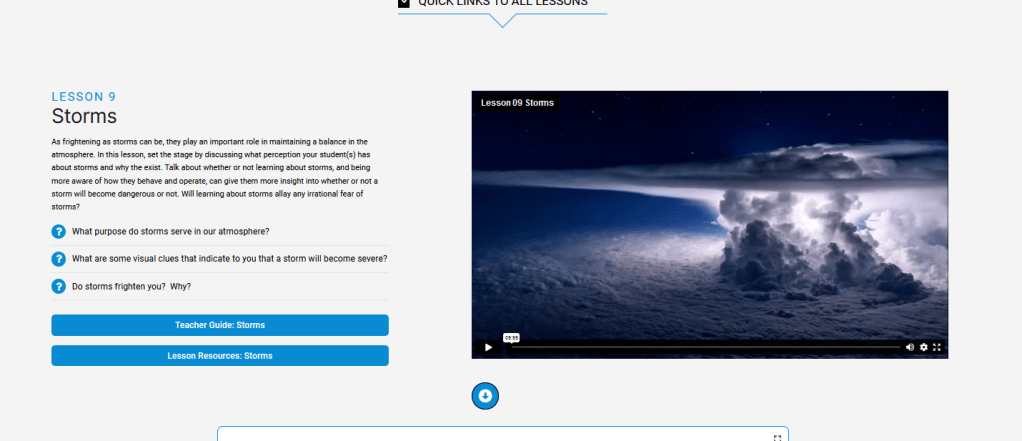This screenshot has height=441, width=1022.
Task: Click the storm cloud video frame
Action: click(710, 220)
